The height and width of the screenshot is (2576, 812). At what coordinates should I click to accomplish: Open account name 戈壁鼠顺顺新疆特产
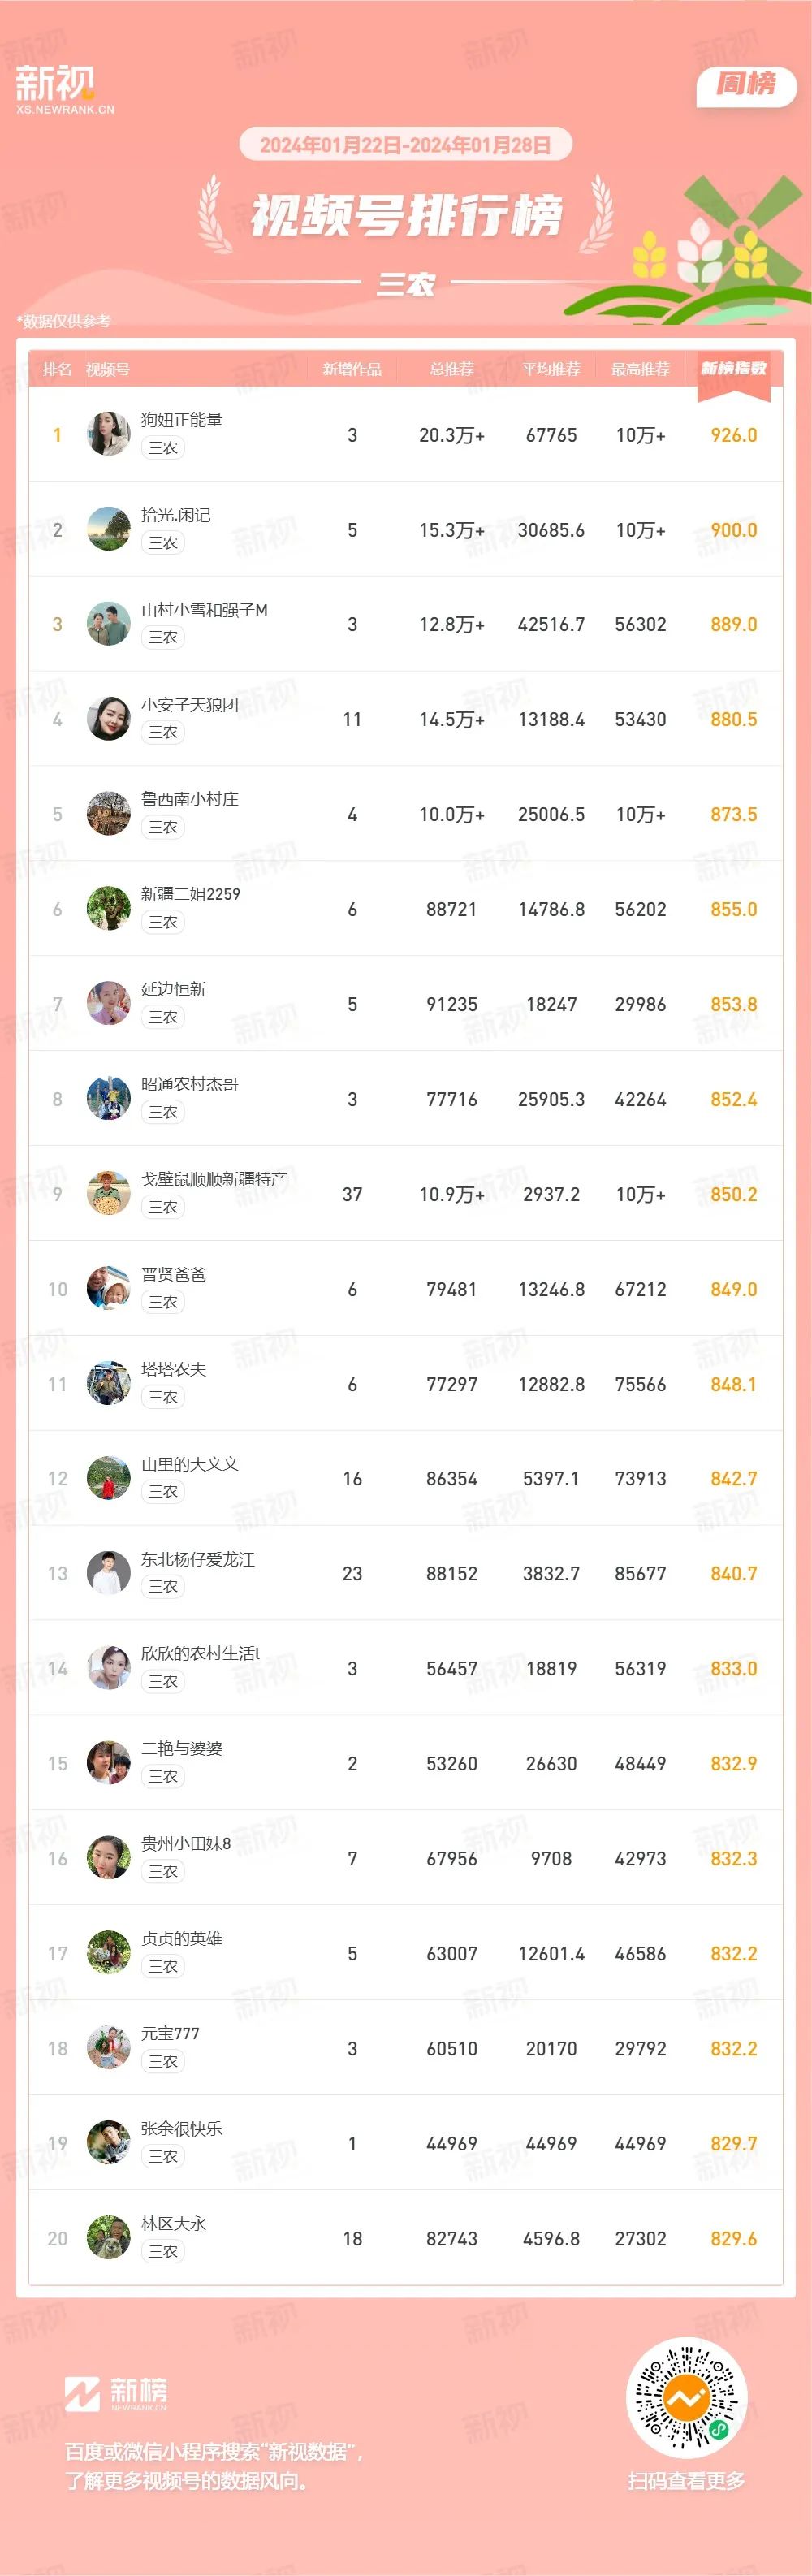click(x=214, y=1179)
